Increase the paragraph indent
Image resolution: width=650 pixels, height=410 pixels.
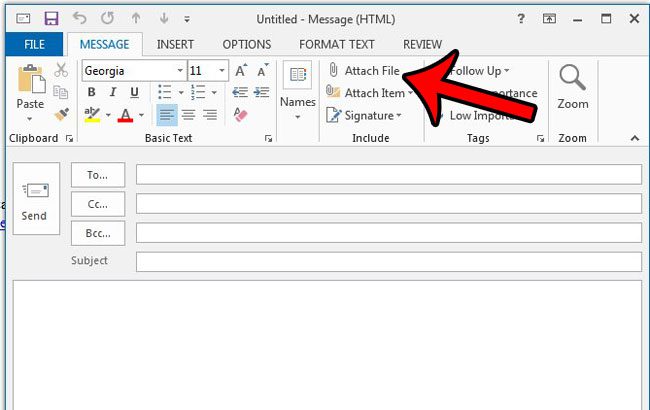[x=262, y=92]
